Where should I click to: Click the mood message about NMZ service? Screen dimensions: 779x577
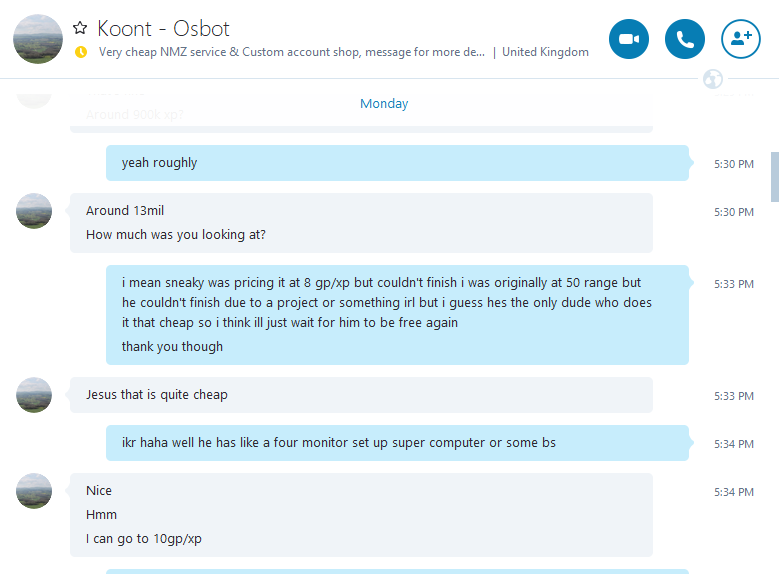(x=292, y=52)
